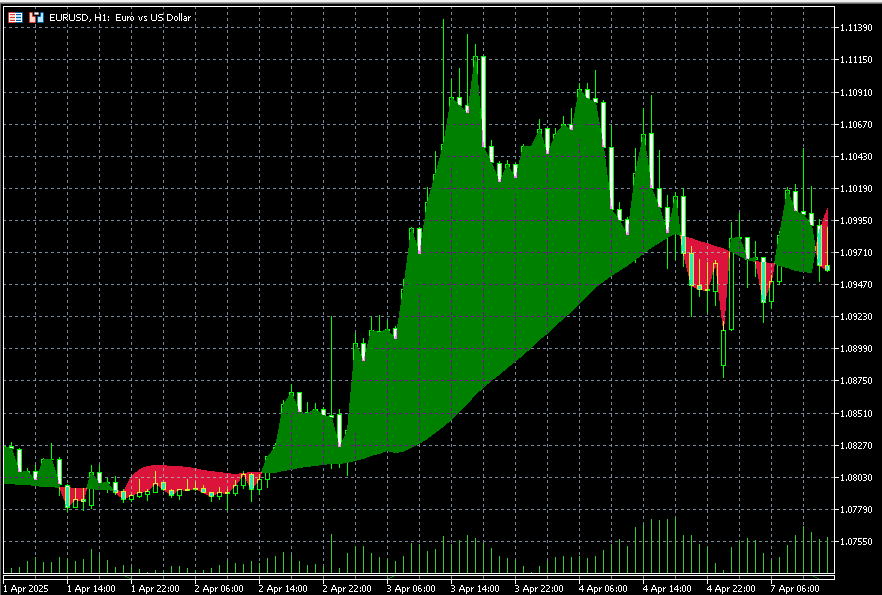This screenshot has width=882, height=595.
Task: Click the '1 Apr 2025' date label
Action: tap(26, 588)
